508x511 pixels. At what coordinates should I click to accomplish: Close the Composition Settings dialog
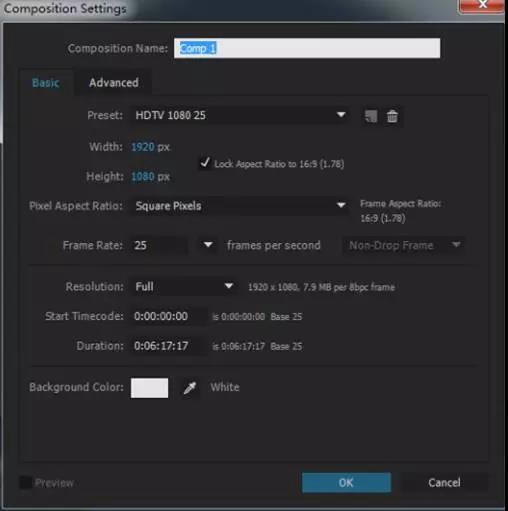point(482,6)
